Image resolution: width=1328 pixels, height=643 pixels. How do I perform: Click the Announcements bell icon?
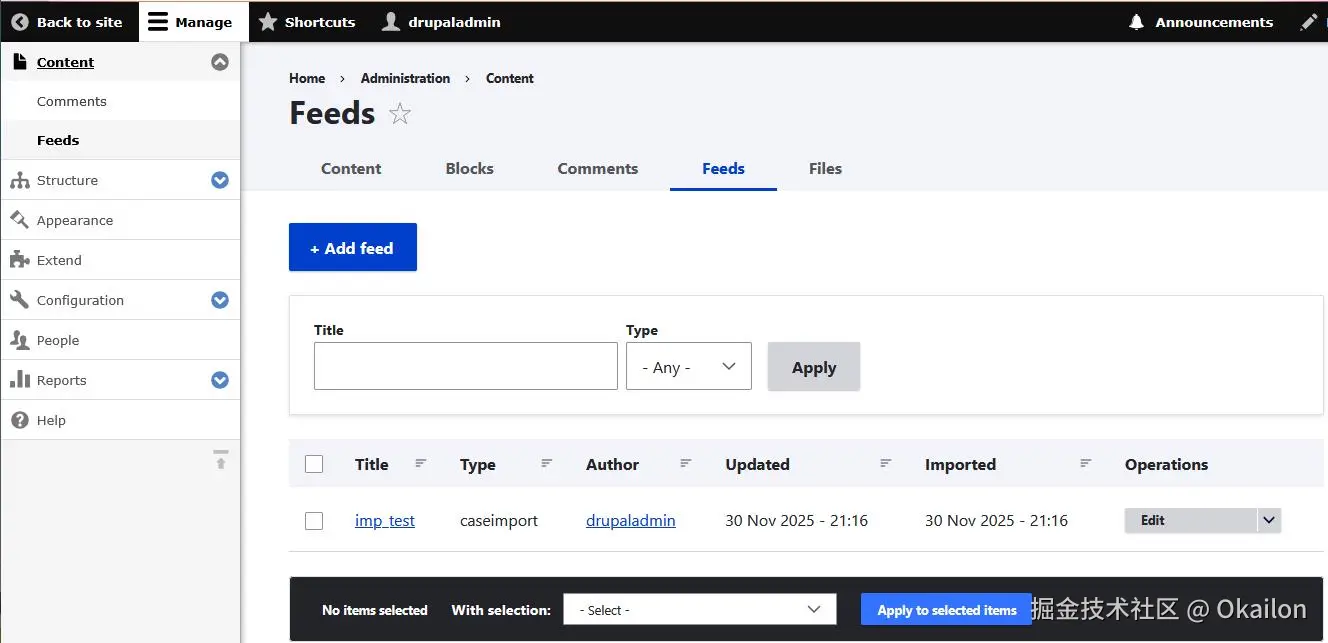[x=1136, y=22]
